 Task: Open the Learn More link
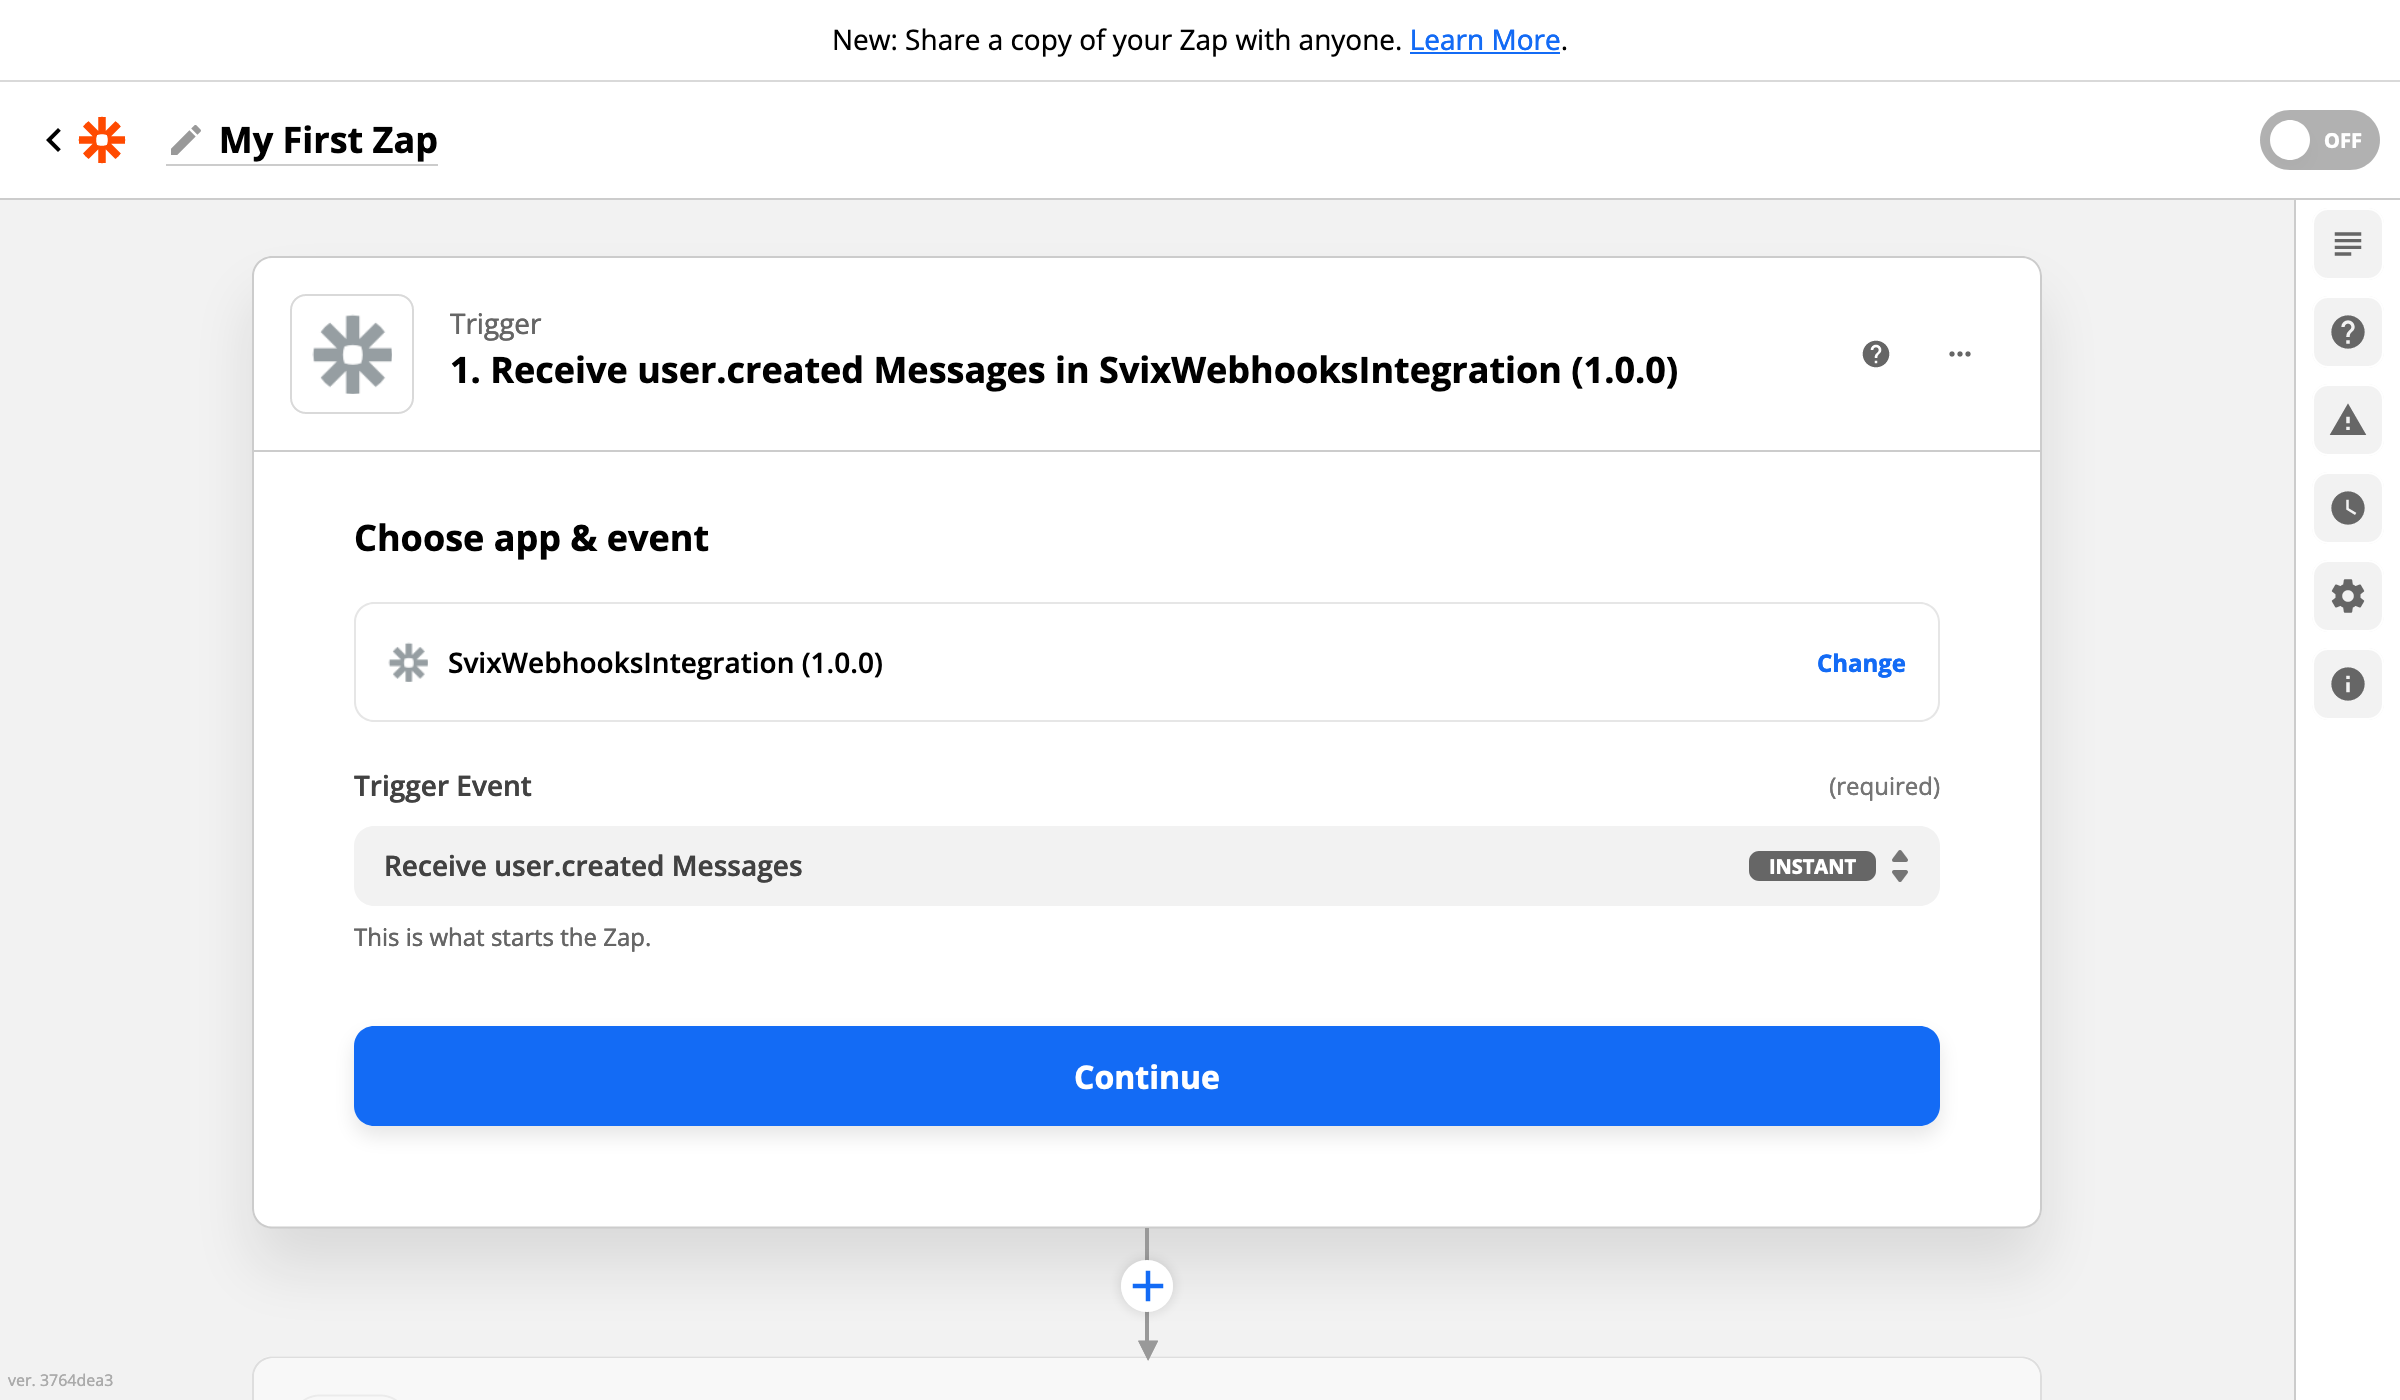pos(1484,40)
